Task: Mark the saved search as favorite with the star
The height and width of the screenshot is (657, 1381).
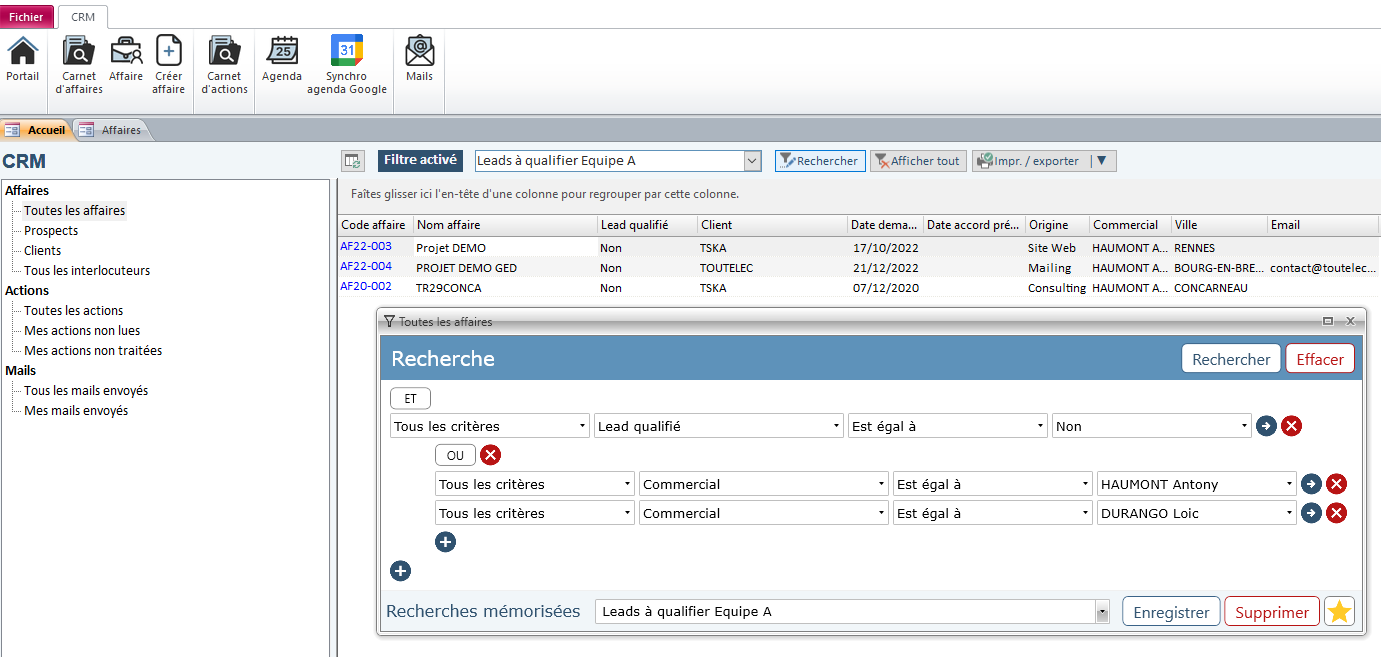Action: pos(1339,611)
